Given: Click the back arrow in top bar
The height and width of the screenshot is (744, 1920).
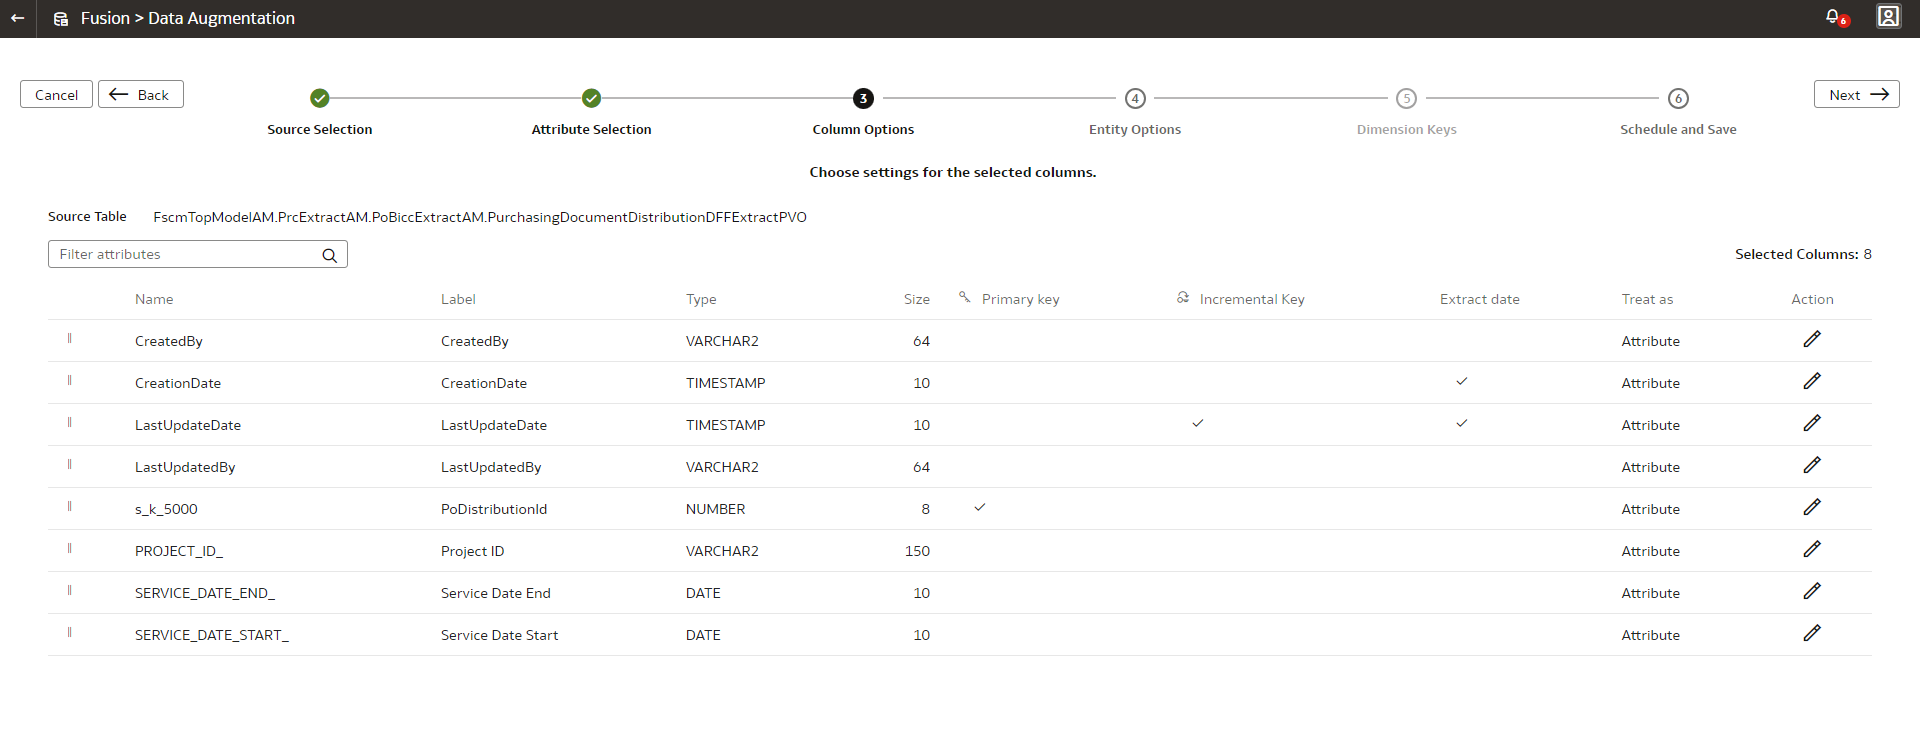Looking at the screenshot, I should (x=18, y=18).
